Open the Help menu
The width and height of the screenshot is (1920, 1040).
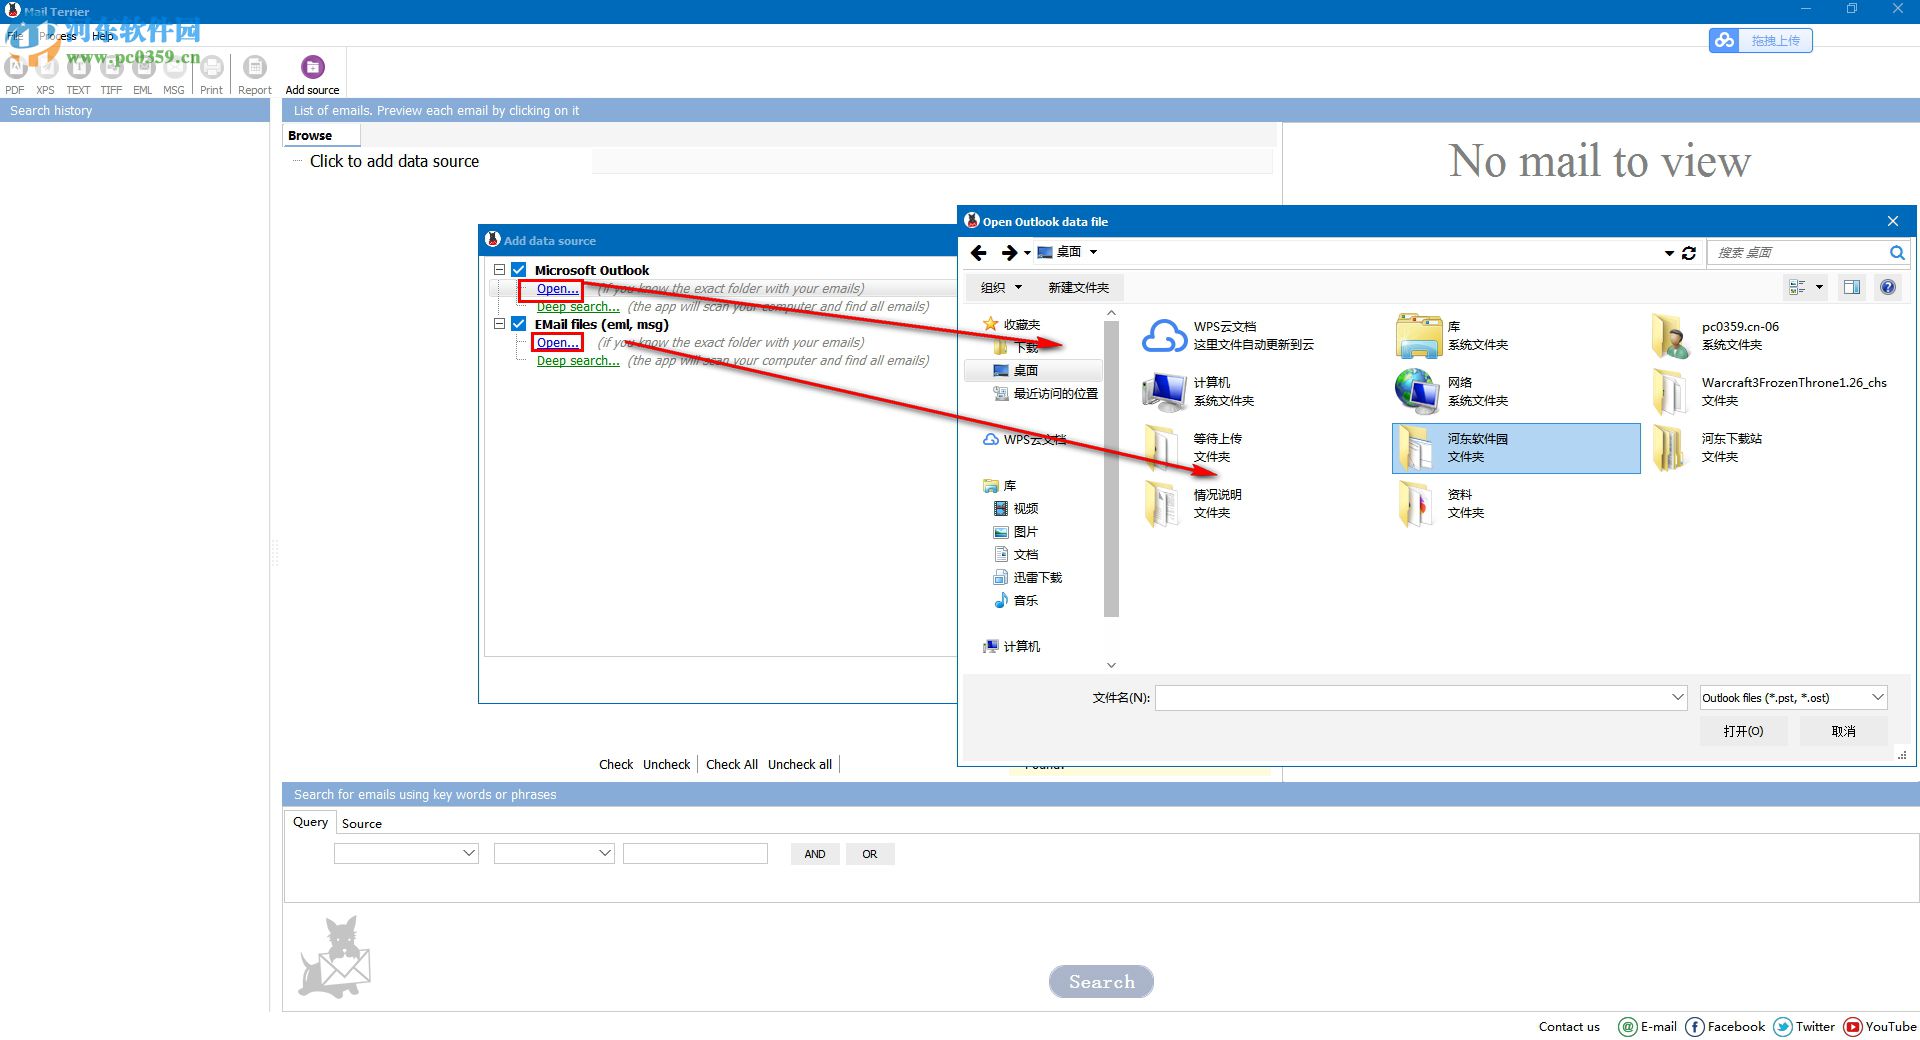click(103, 36)
